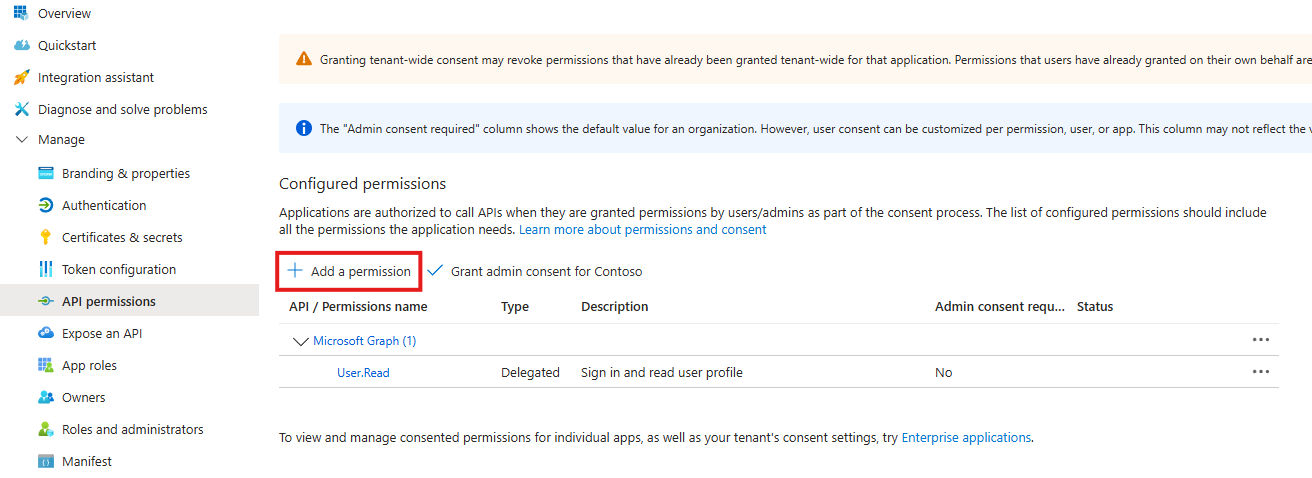This screenshot has width=1312, height=478.
Task: Click the Expose an API cloud icon
Action: pyautogui.click(x=45, y=333)
